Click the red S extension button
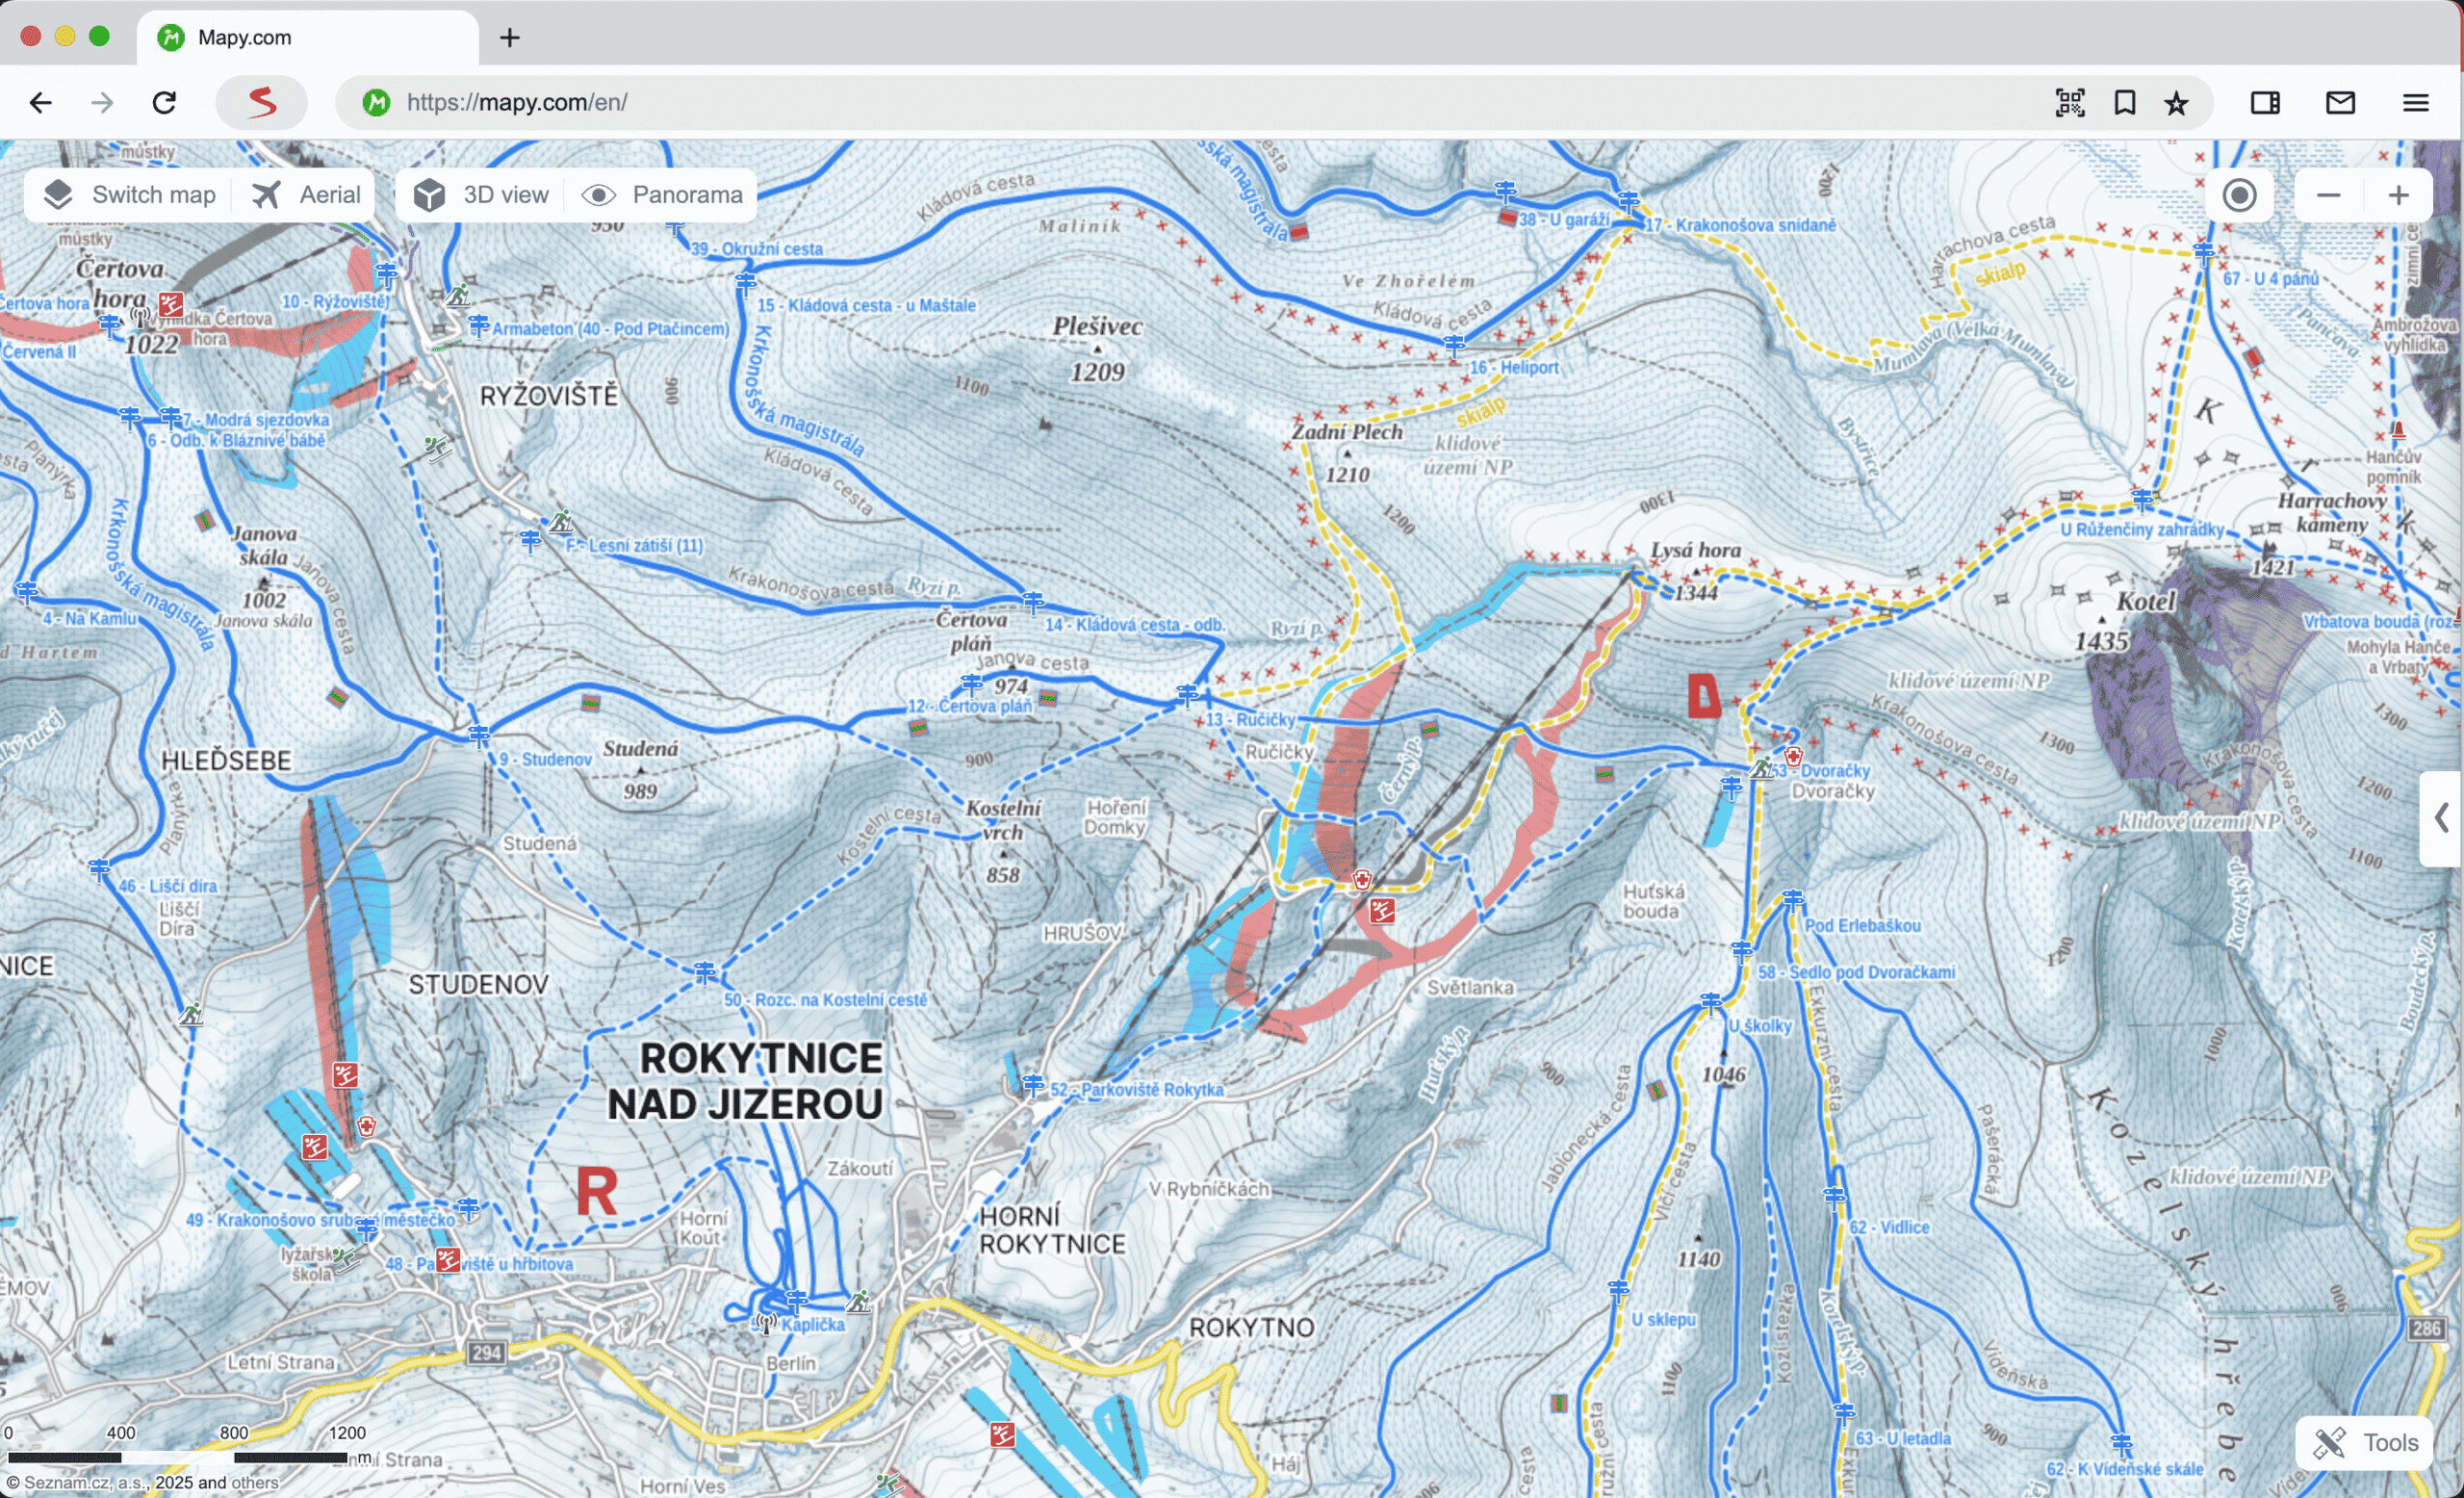The height and width of the screenshot is (1498, 2464). coord(262,102)
